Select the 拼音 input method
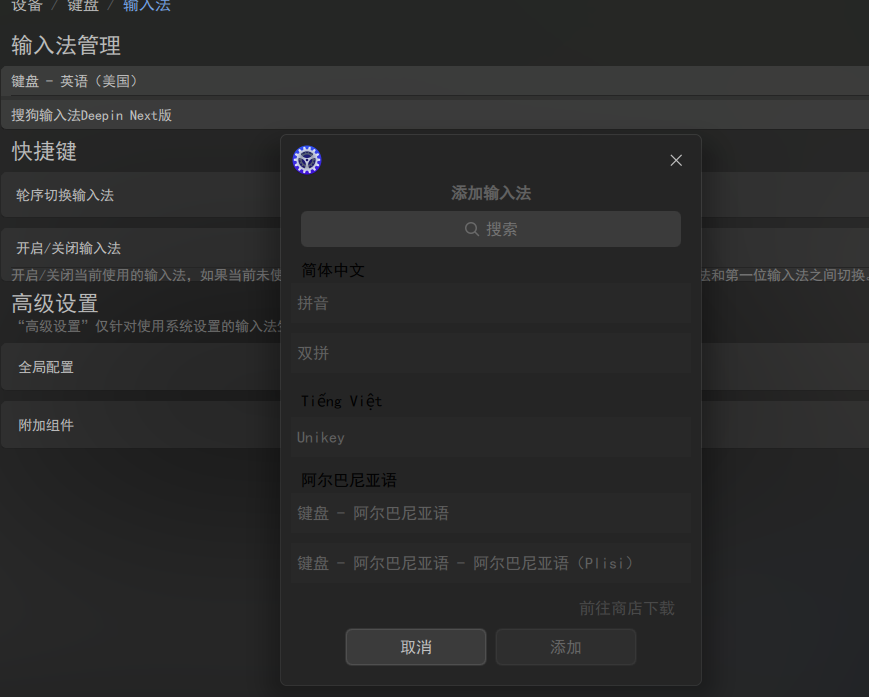The height and width of the screenshot is (697, 869). 490,303
